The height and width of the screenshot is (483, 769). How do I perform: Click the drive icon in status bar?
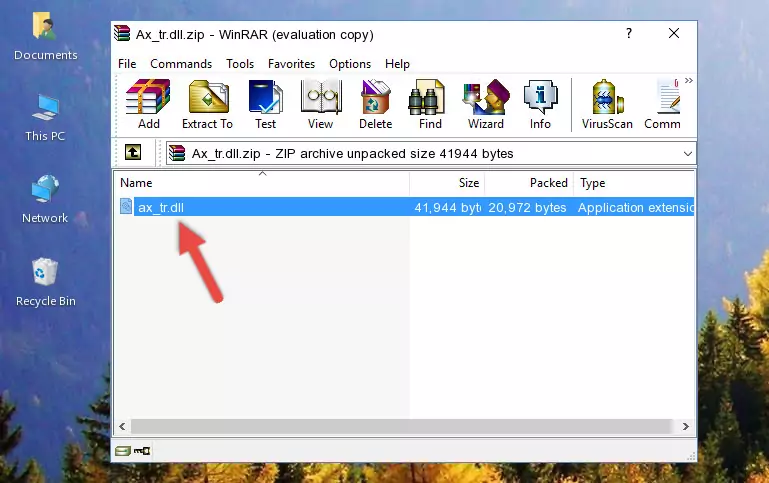123,451
